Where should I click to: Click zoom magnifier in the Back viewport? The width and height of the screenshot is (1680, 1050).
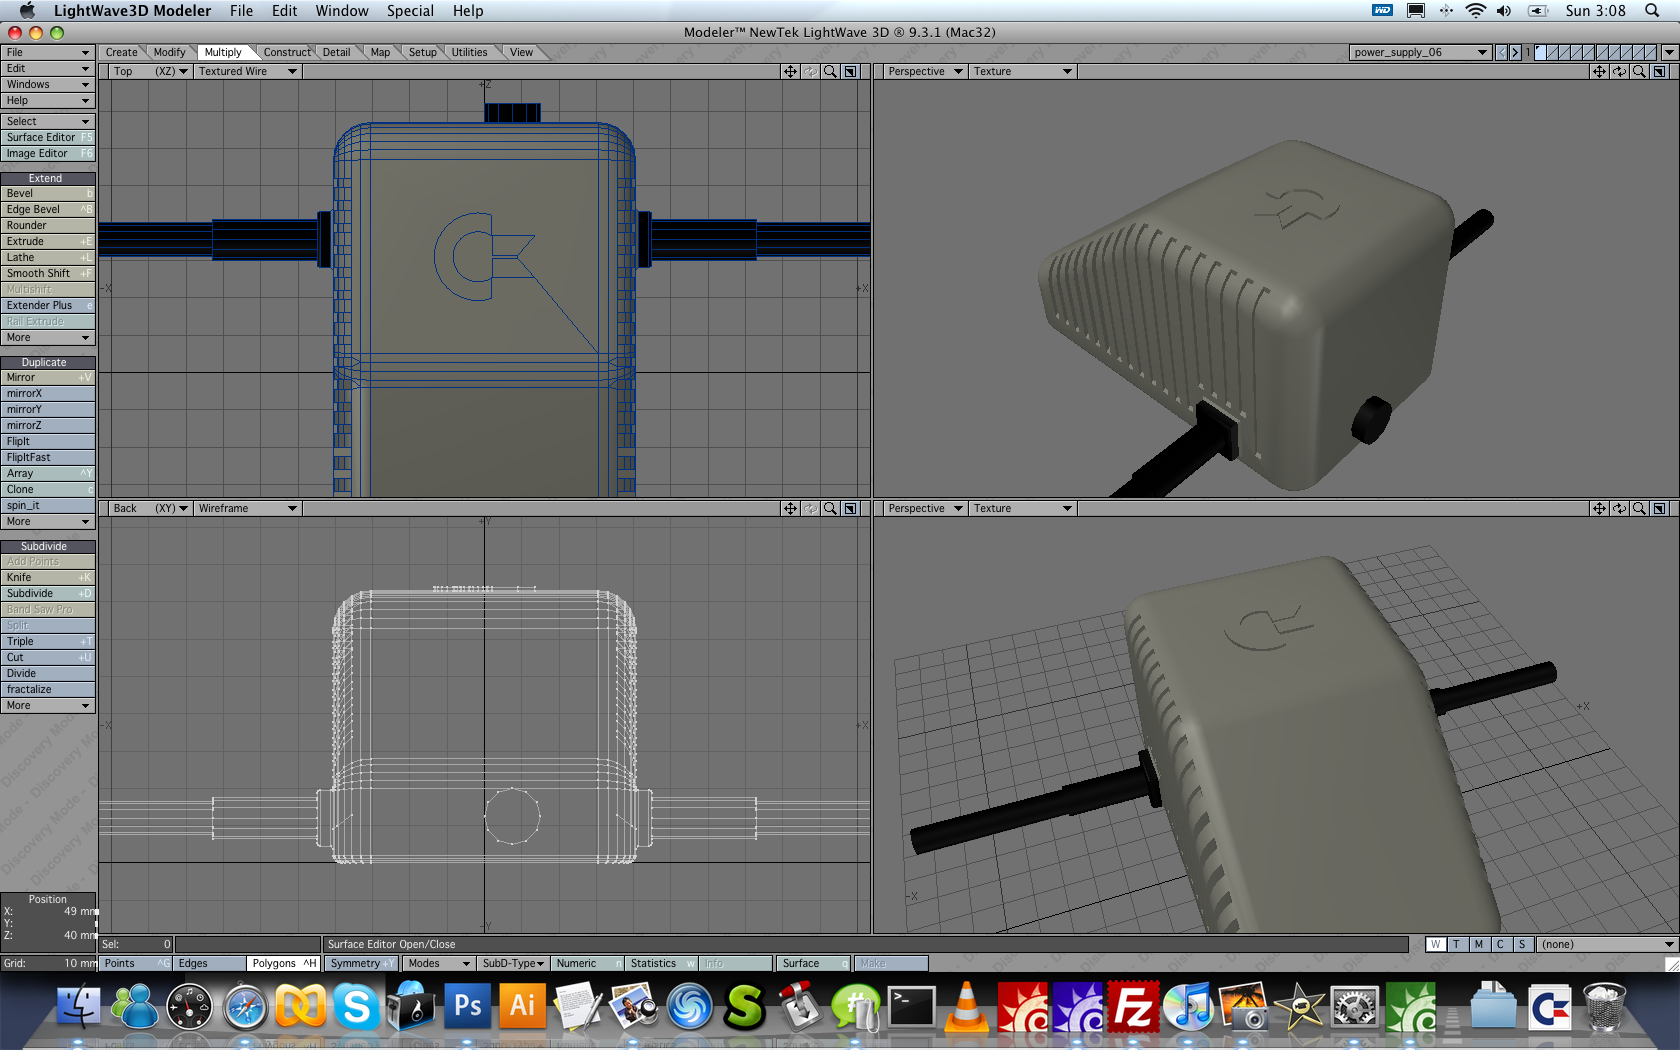(x=830, y=509)
